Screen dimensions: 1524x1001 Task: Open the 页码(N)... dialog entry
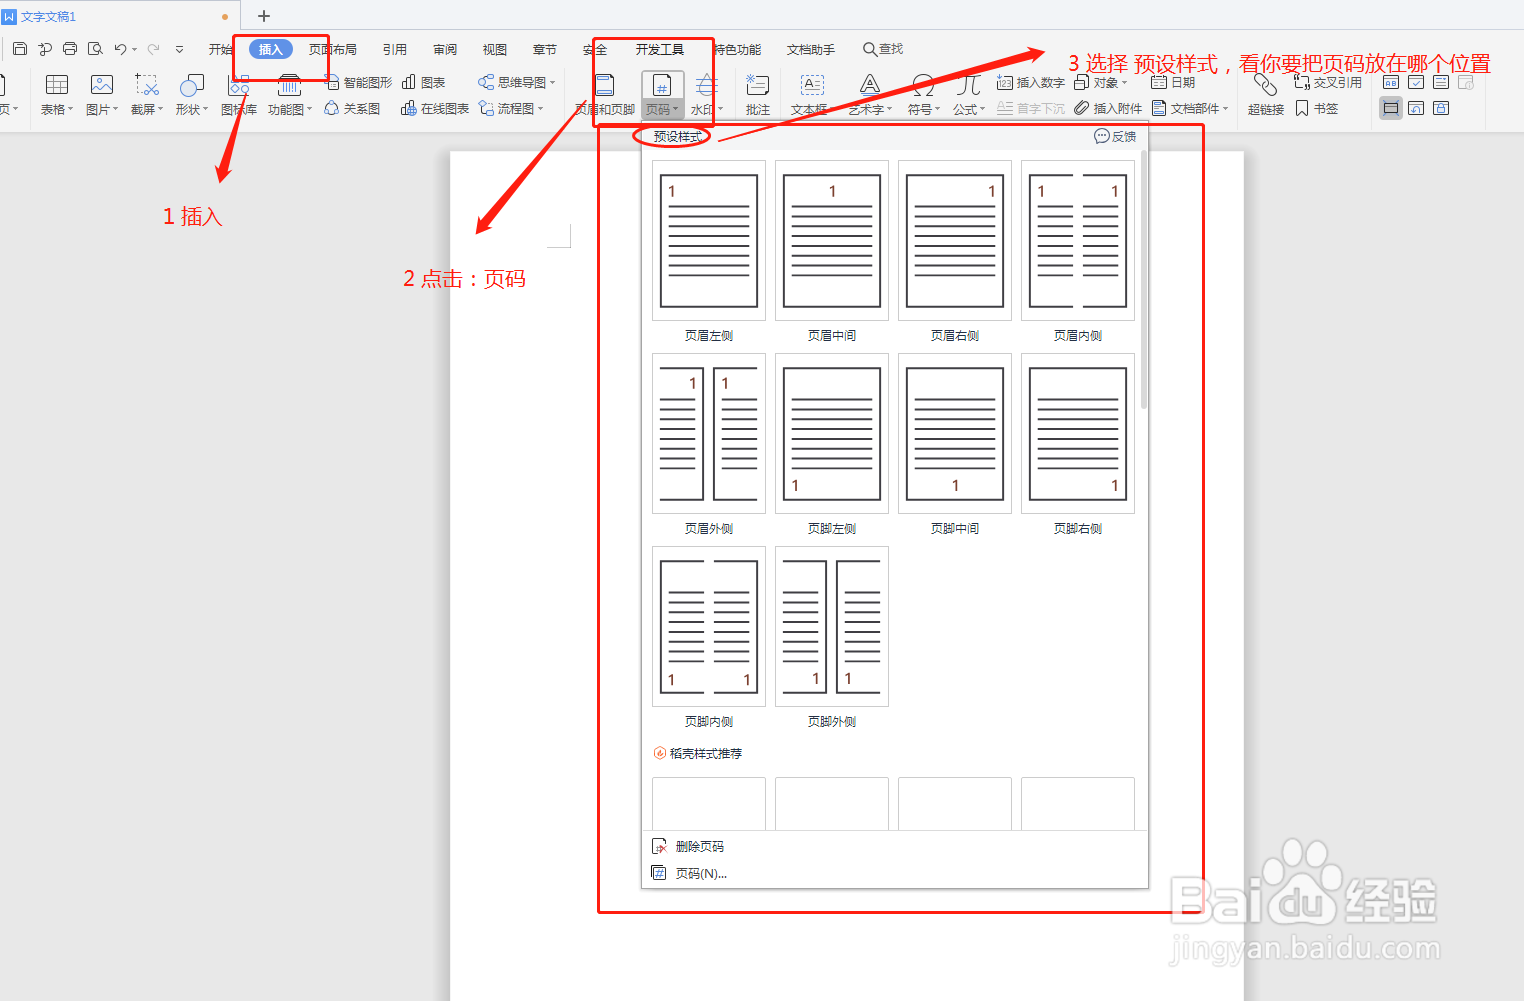coord(689,873)
